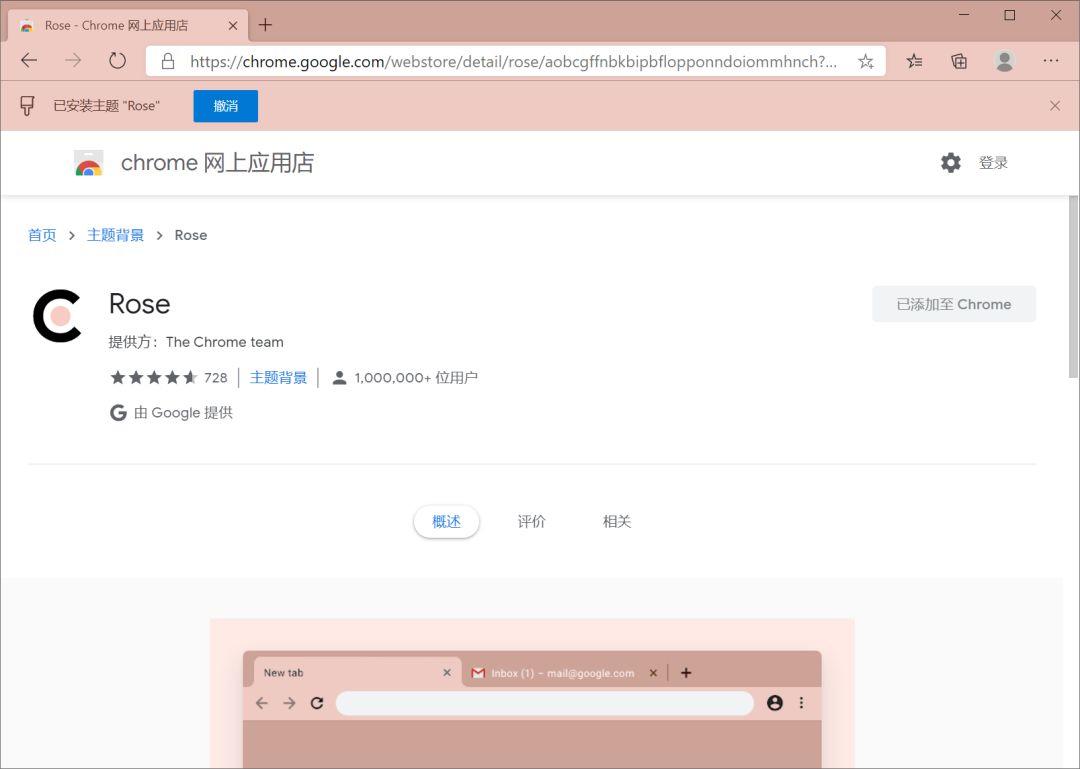The height and width of the screenshot is (769, 1080).
Task: Dismiss the theme installed notification bar
Action: pos(1055,105)
